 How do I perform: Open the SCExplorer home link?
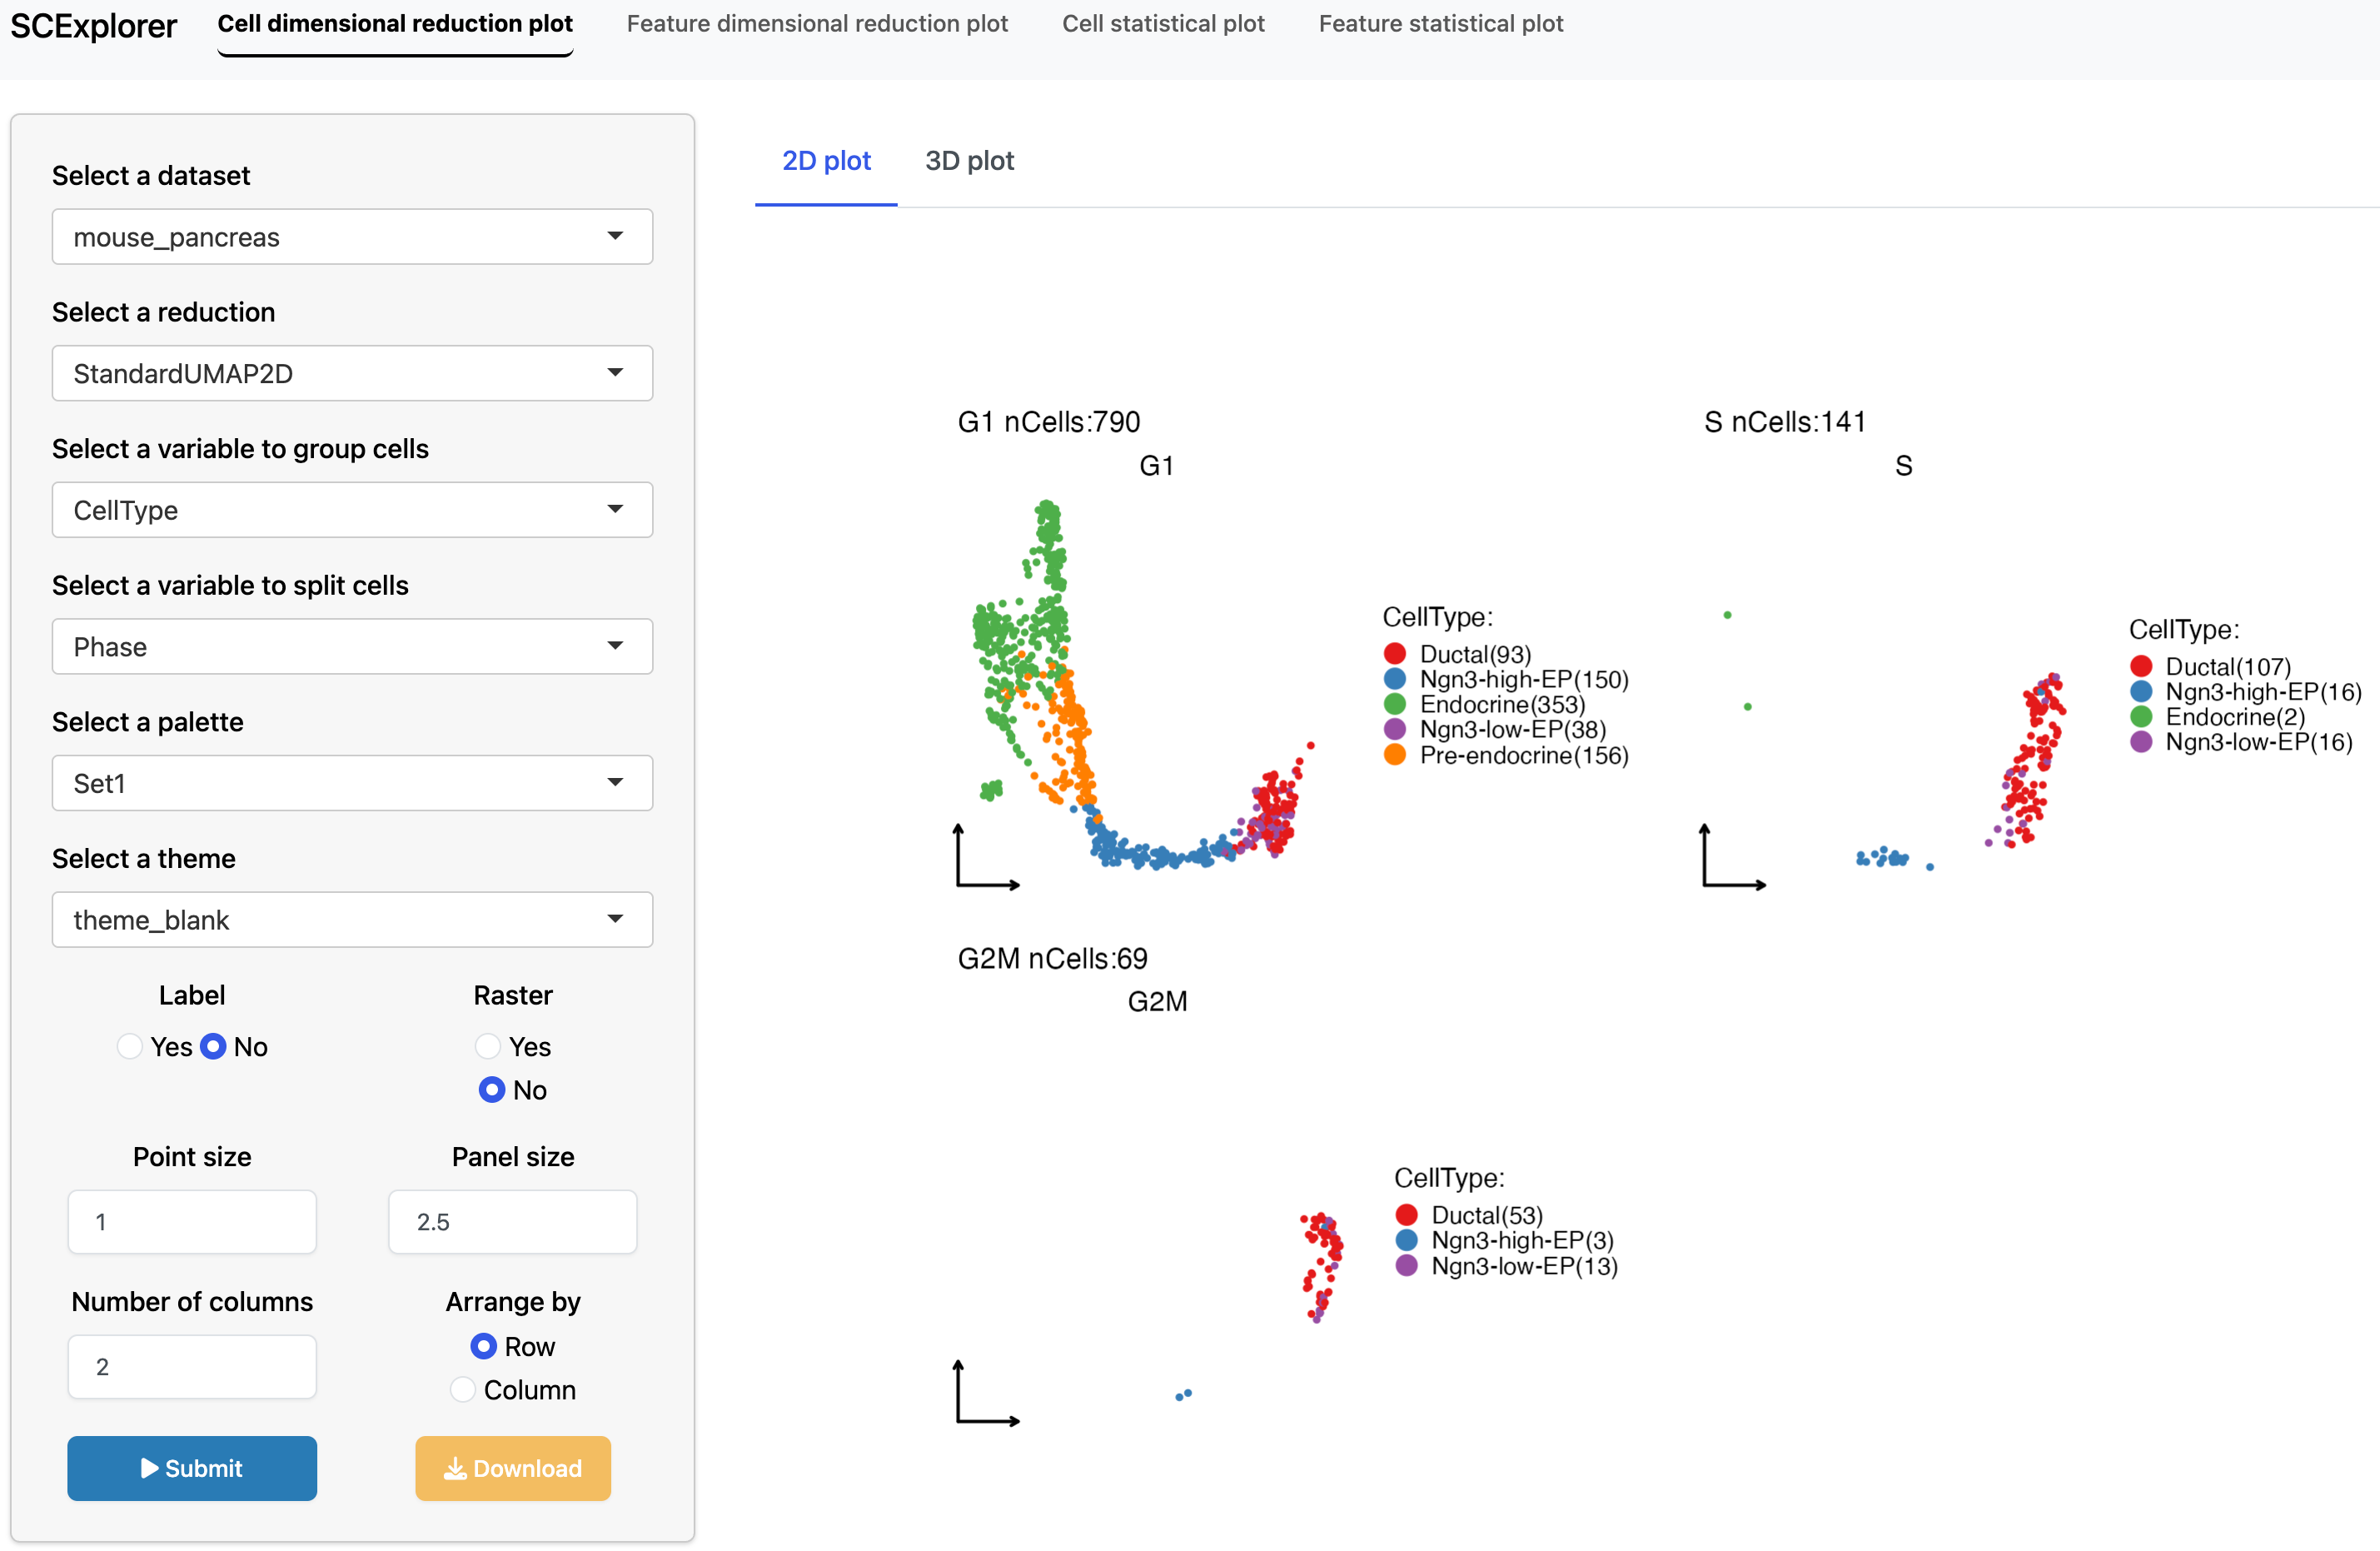tap(93, 26)
